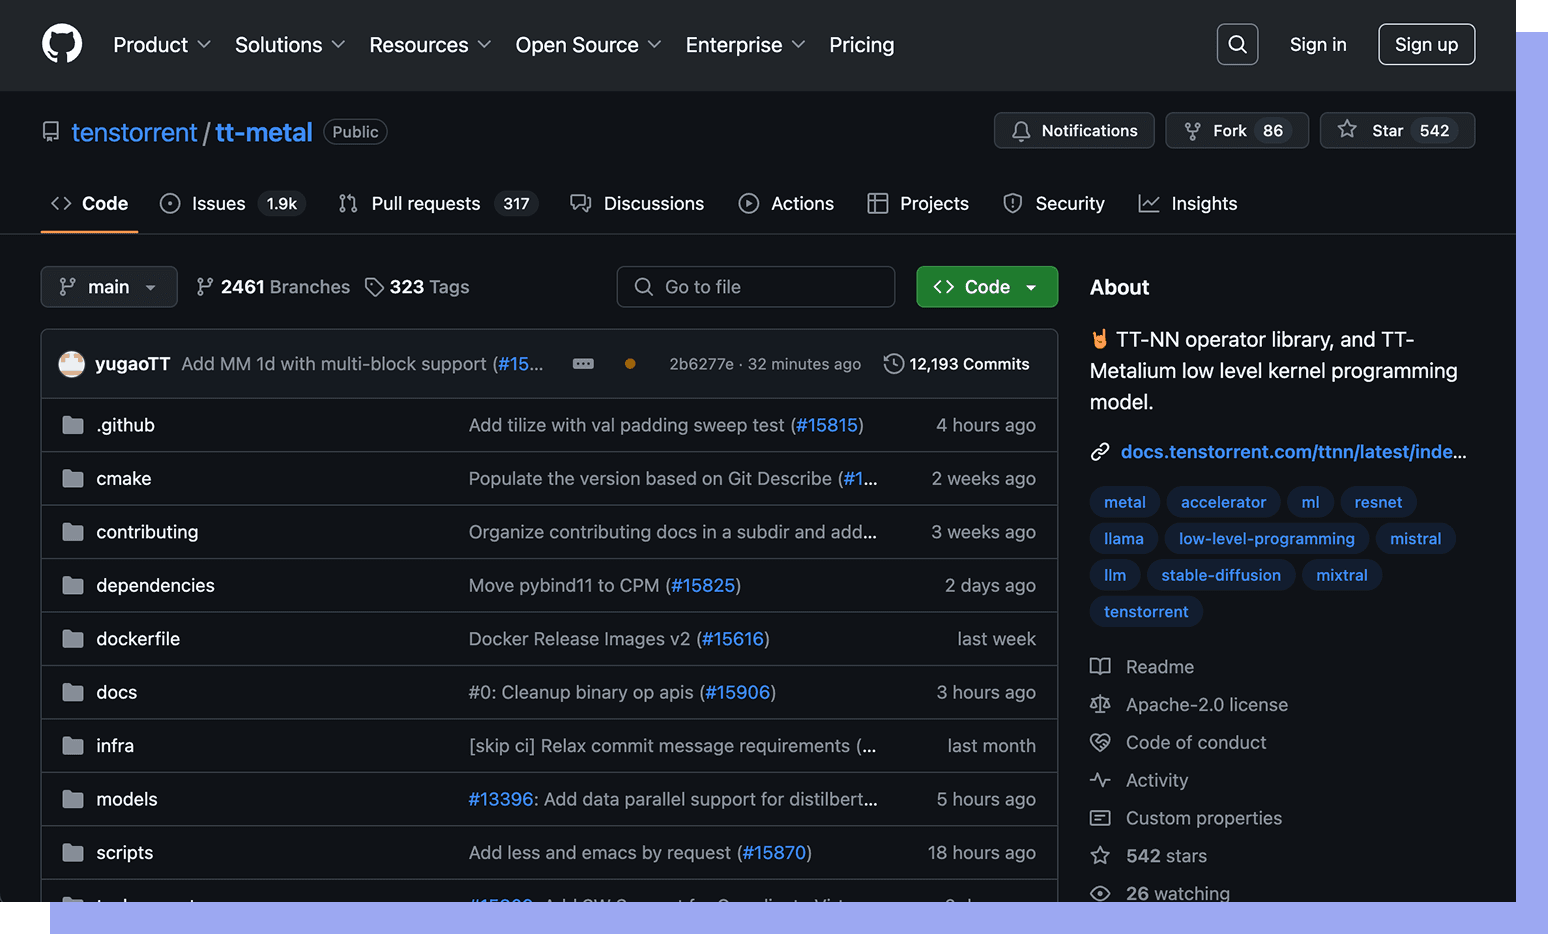Viewport: 1548px width, 934px height.
Task: Expand the green Code dropdown button
Action: coord(986,287)
